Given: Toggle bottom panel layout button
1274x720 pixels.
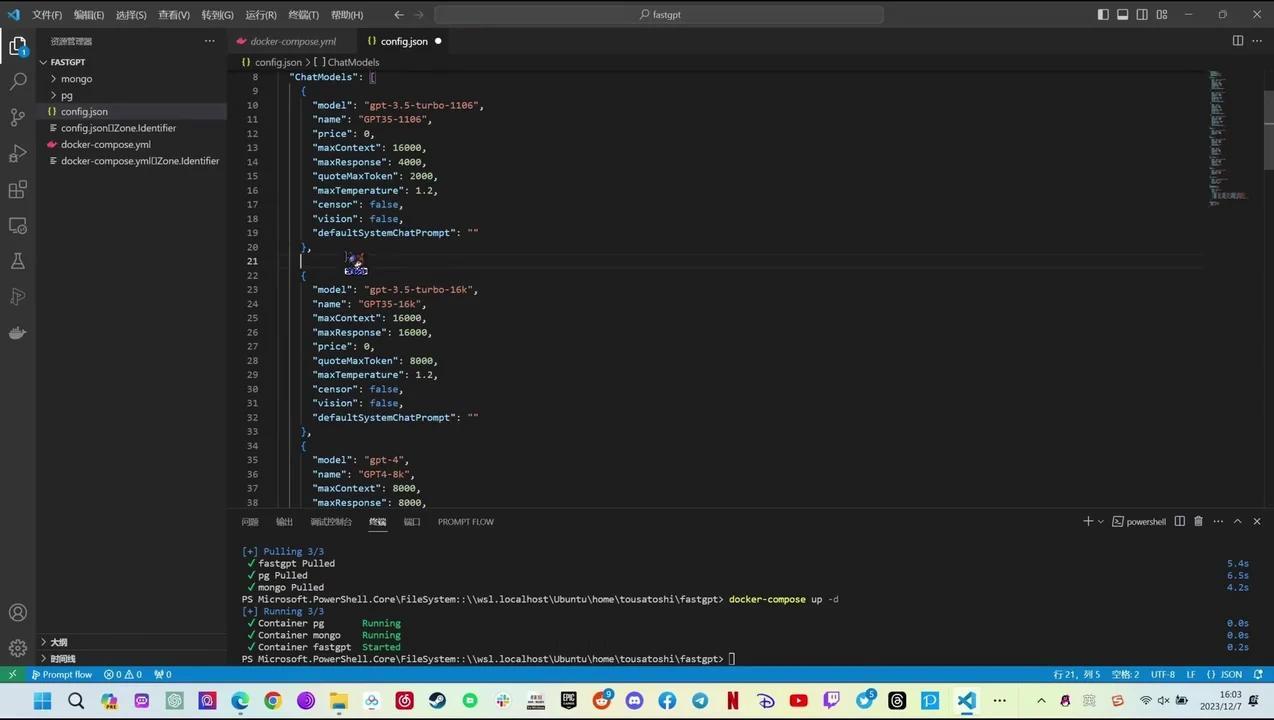Looking at the screenshot, I should tap(1123, 15).
